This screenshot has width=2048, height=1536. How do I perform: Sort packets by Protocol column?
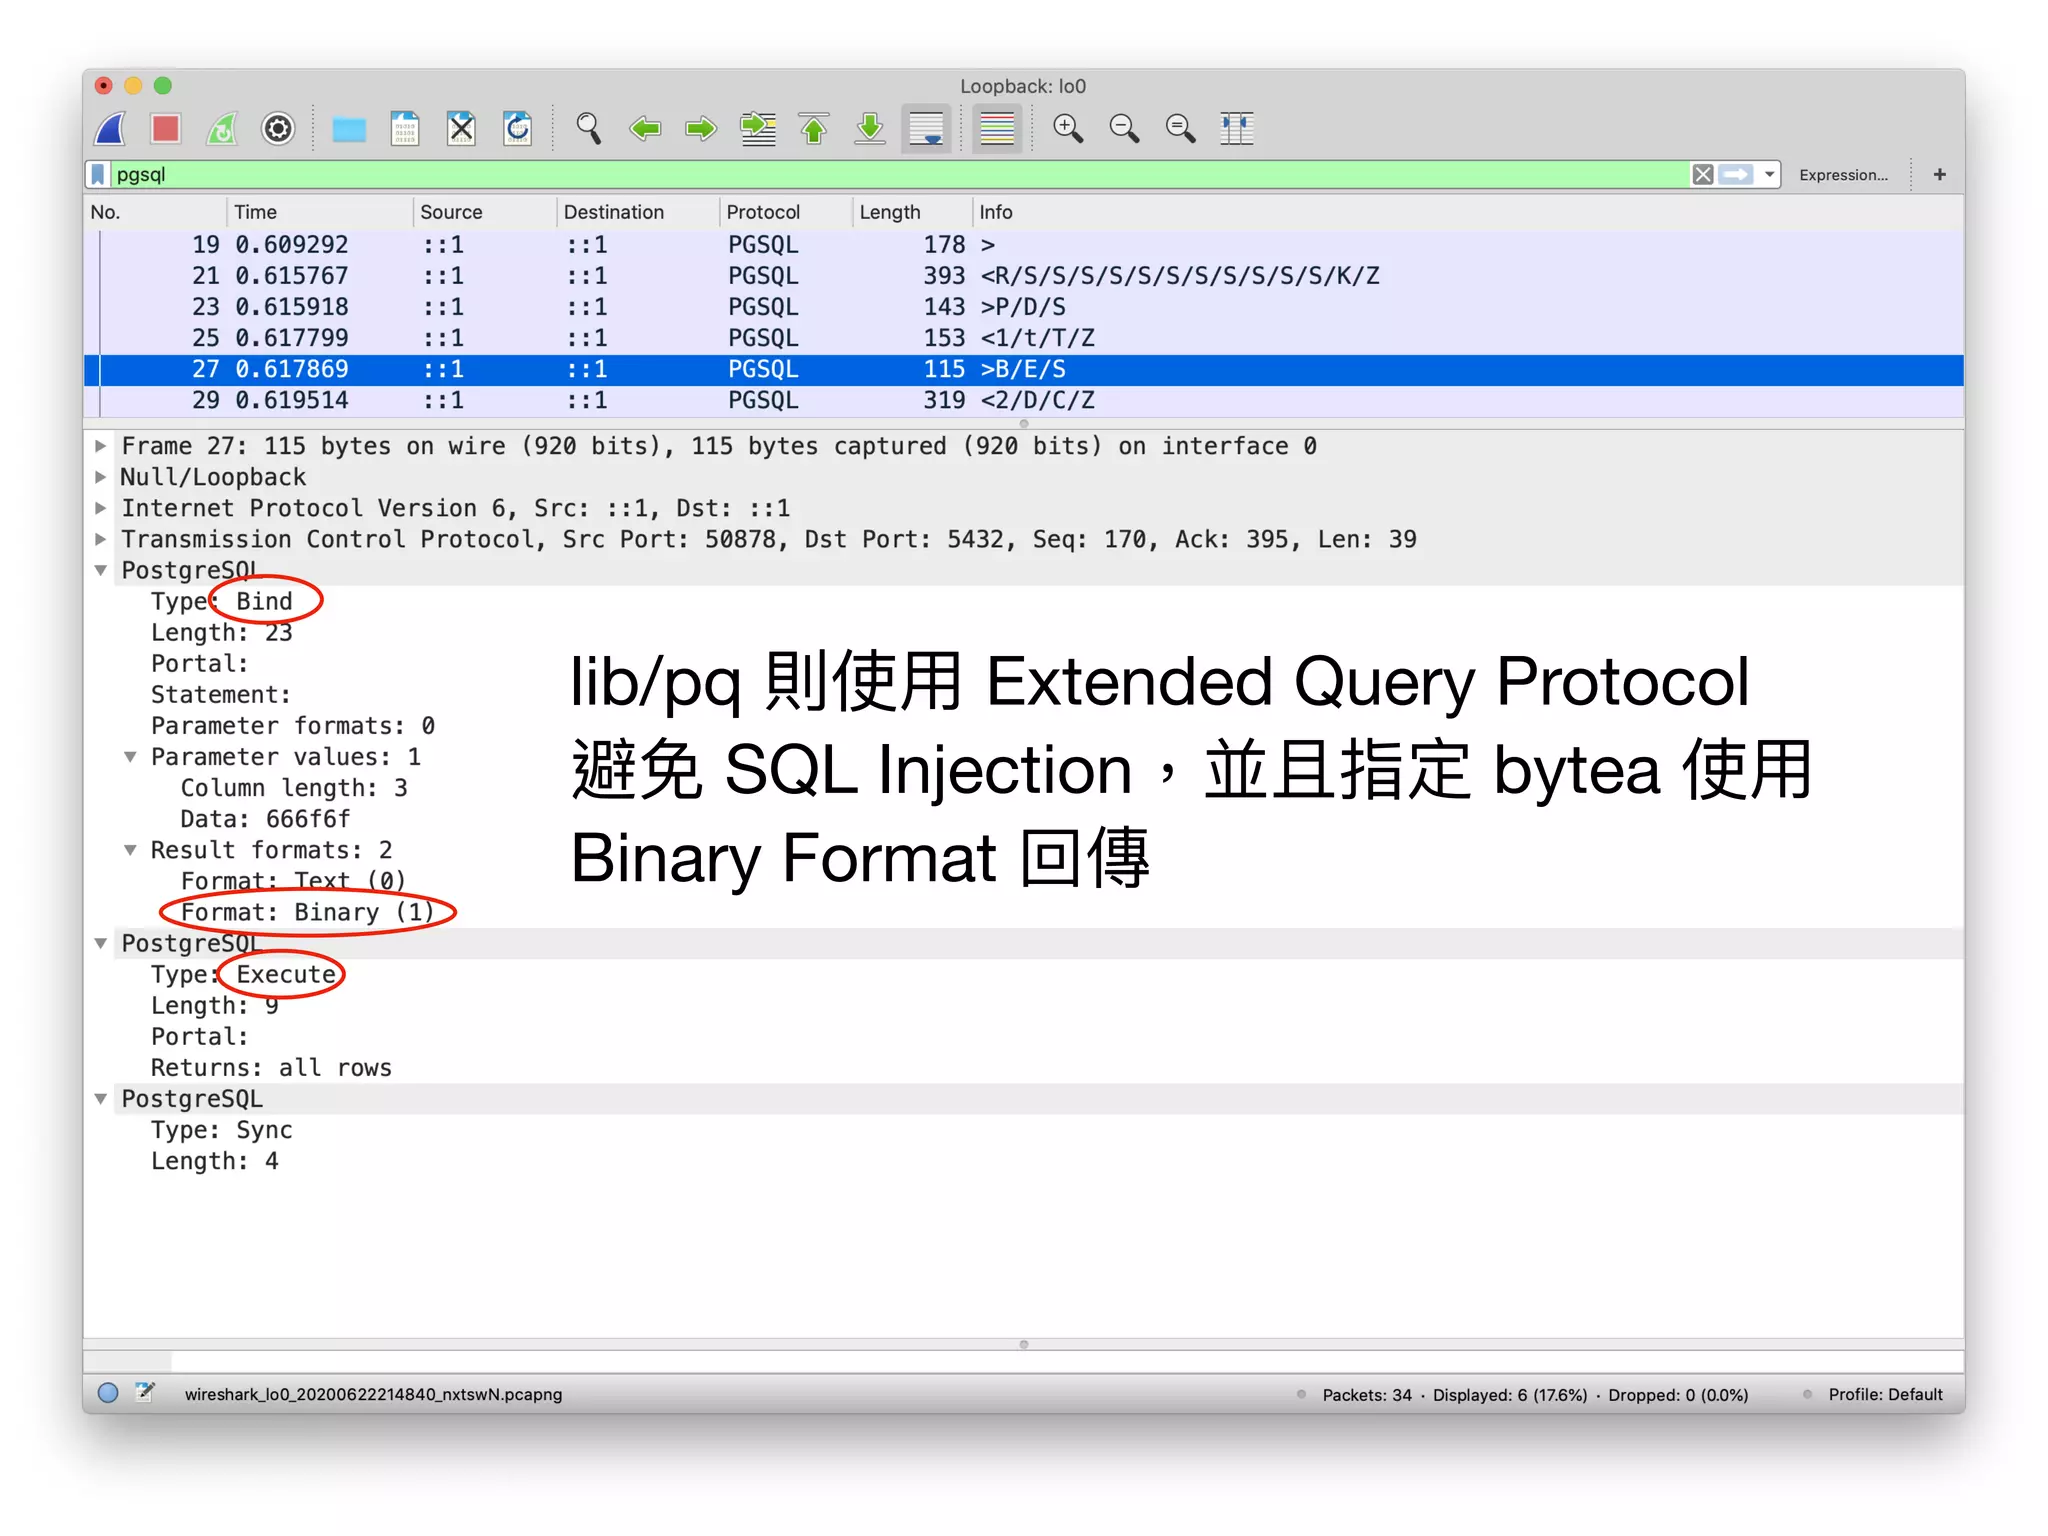[785, 212]
